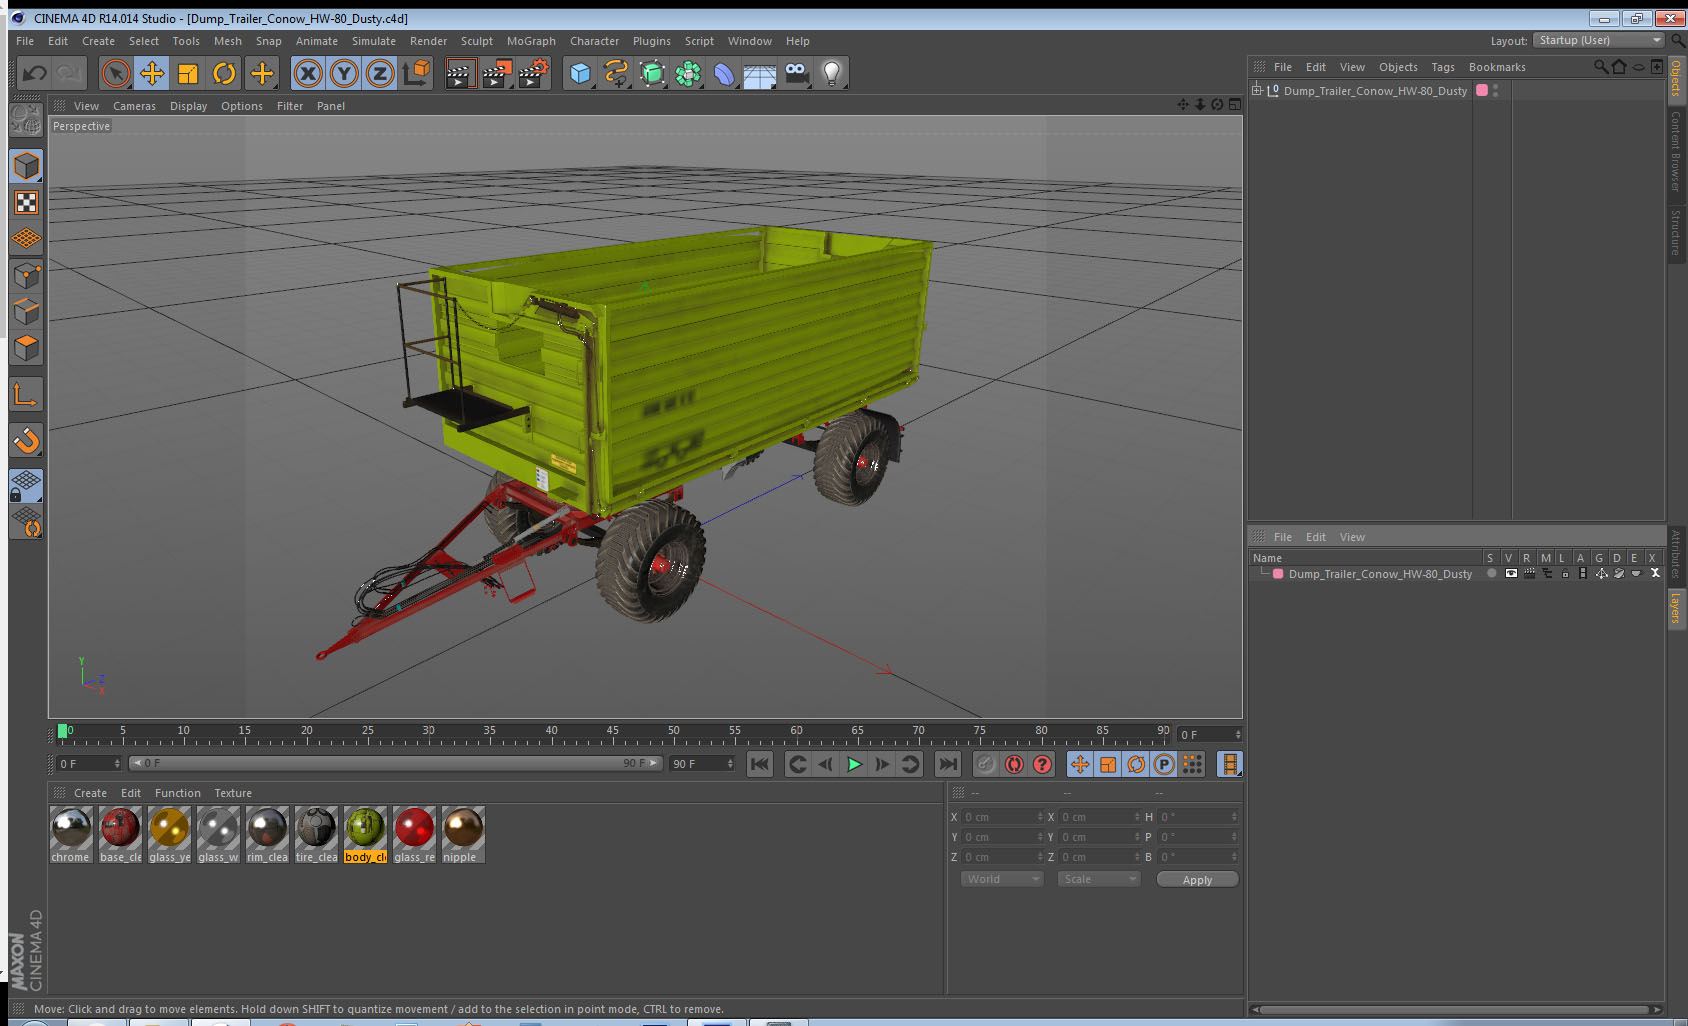Open the Object Manager Tags menu

[x=1443, y=67]
